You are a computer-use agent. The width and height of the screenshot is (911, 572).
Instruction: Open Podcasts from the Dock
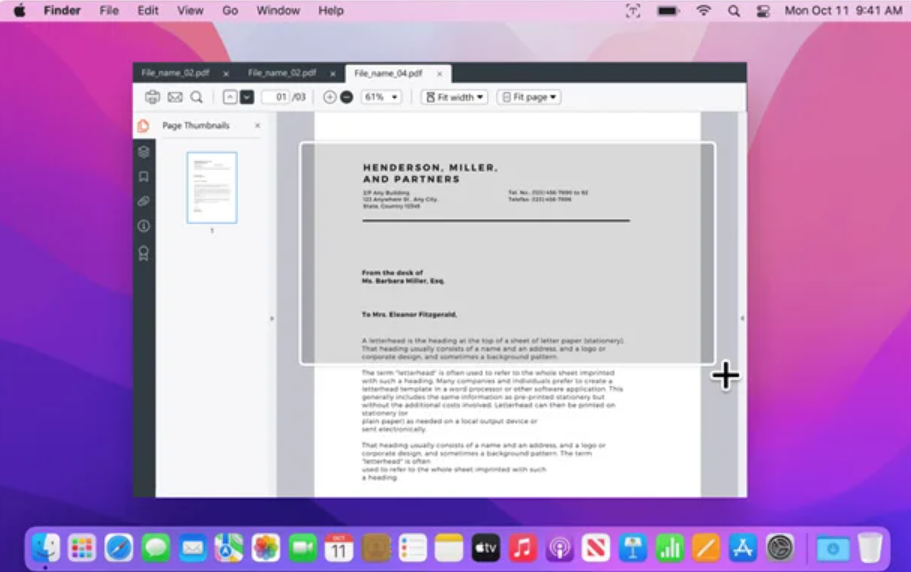tap(559, 548)
